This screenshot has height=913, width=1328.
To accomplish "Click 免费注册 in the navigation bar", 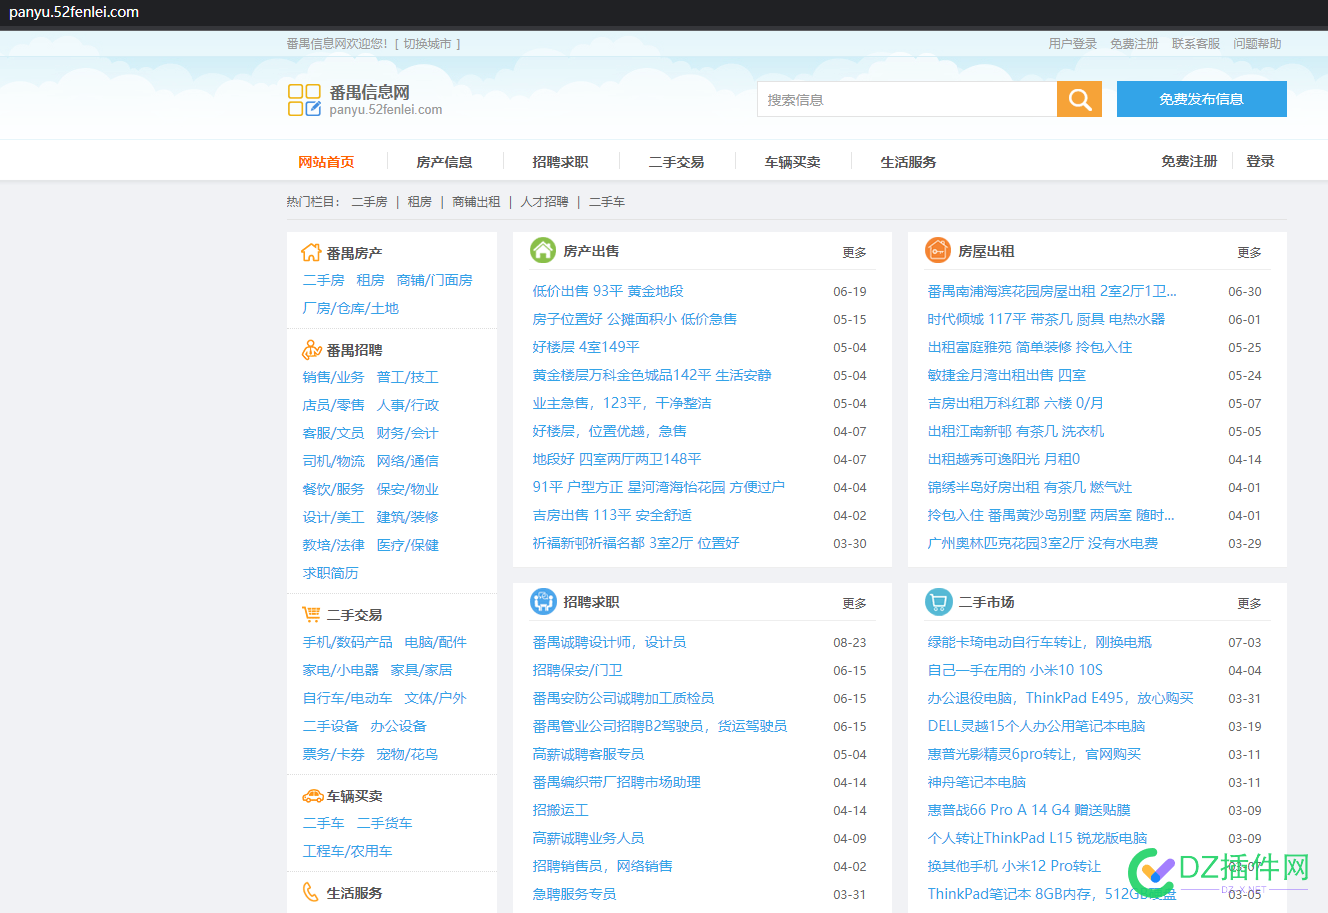I will 1189,161.
